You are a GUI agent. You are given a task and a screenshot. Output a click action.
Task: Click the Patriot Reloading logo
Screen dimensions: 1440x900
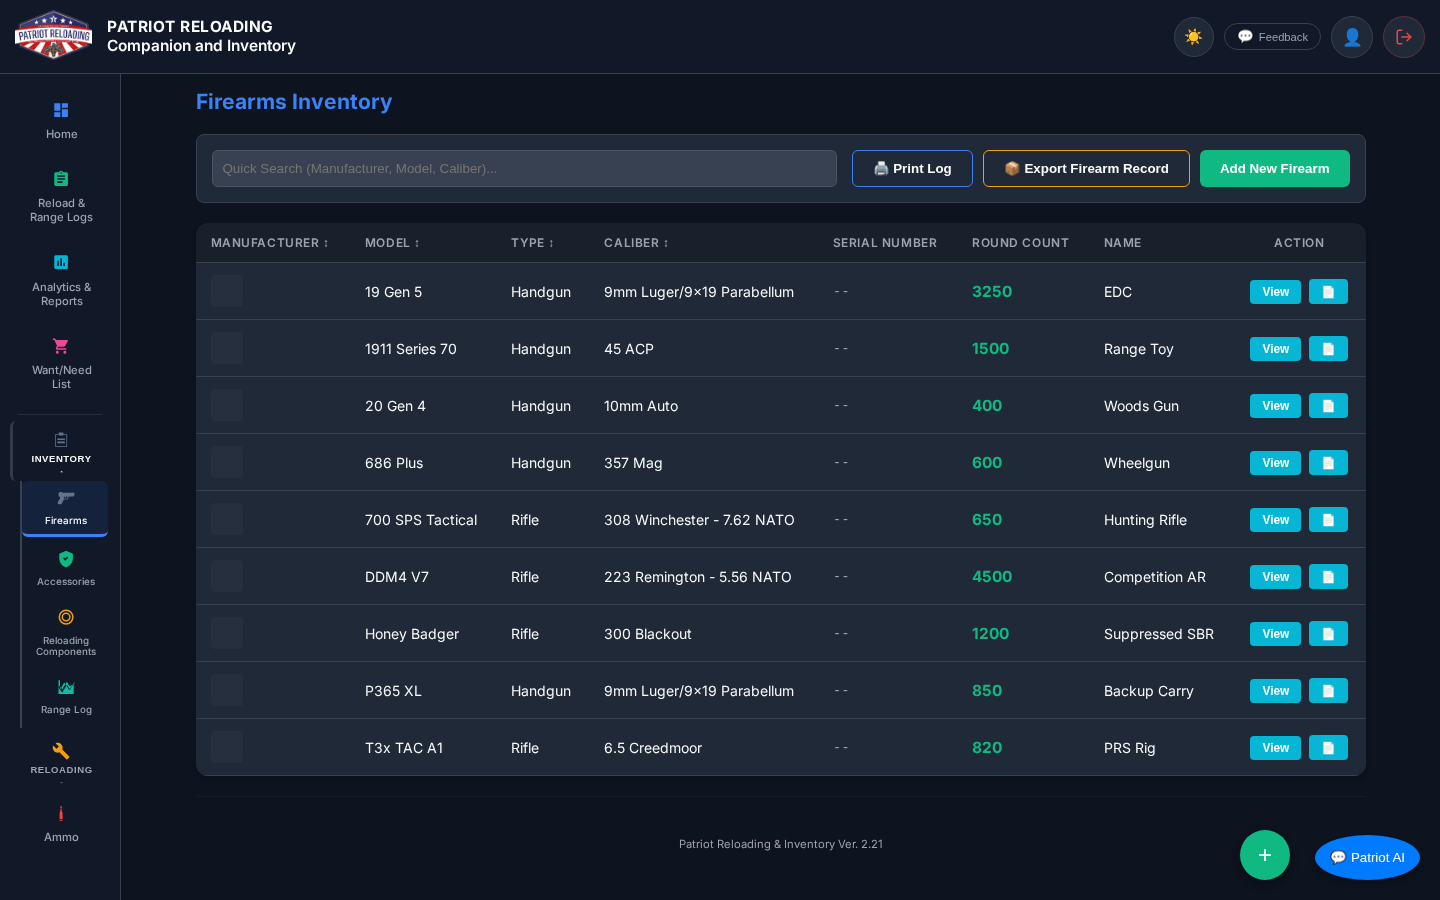[53, 36]
